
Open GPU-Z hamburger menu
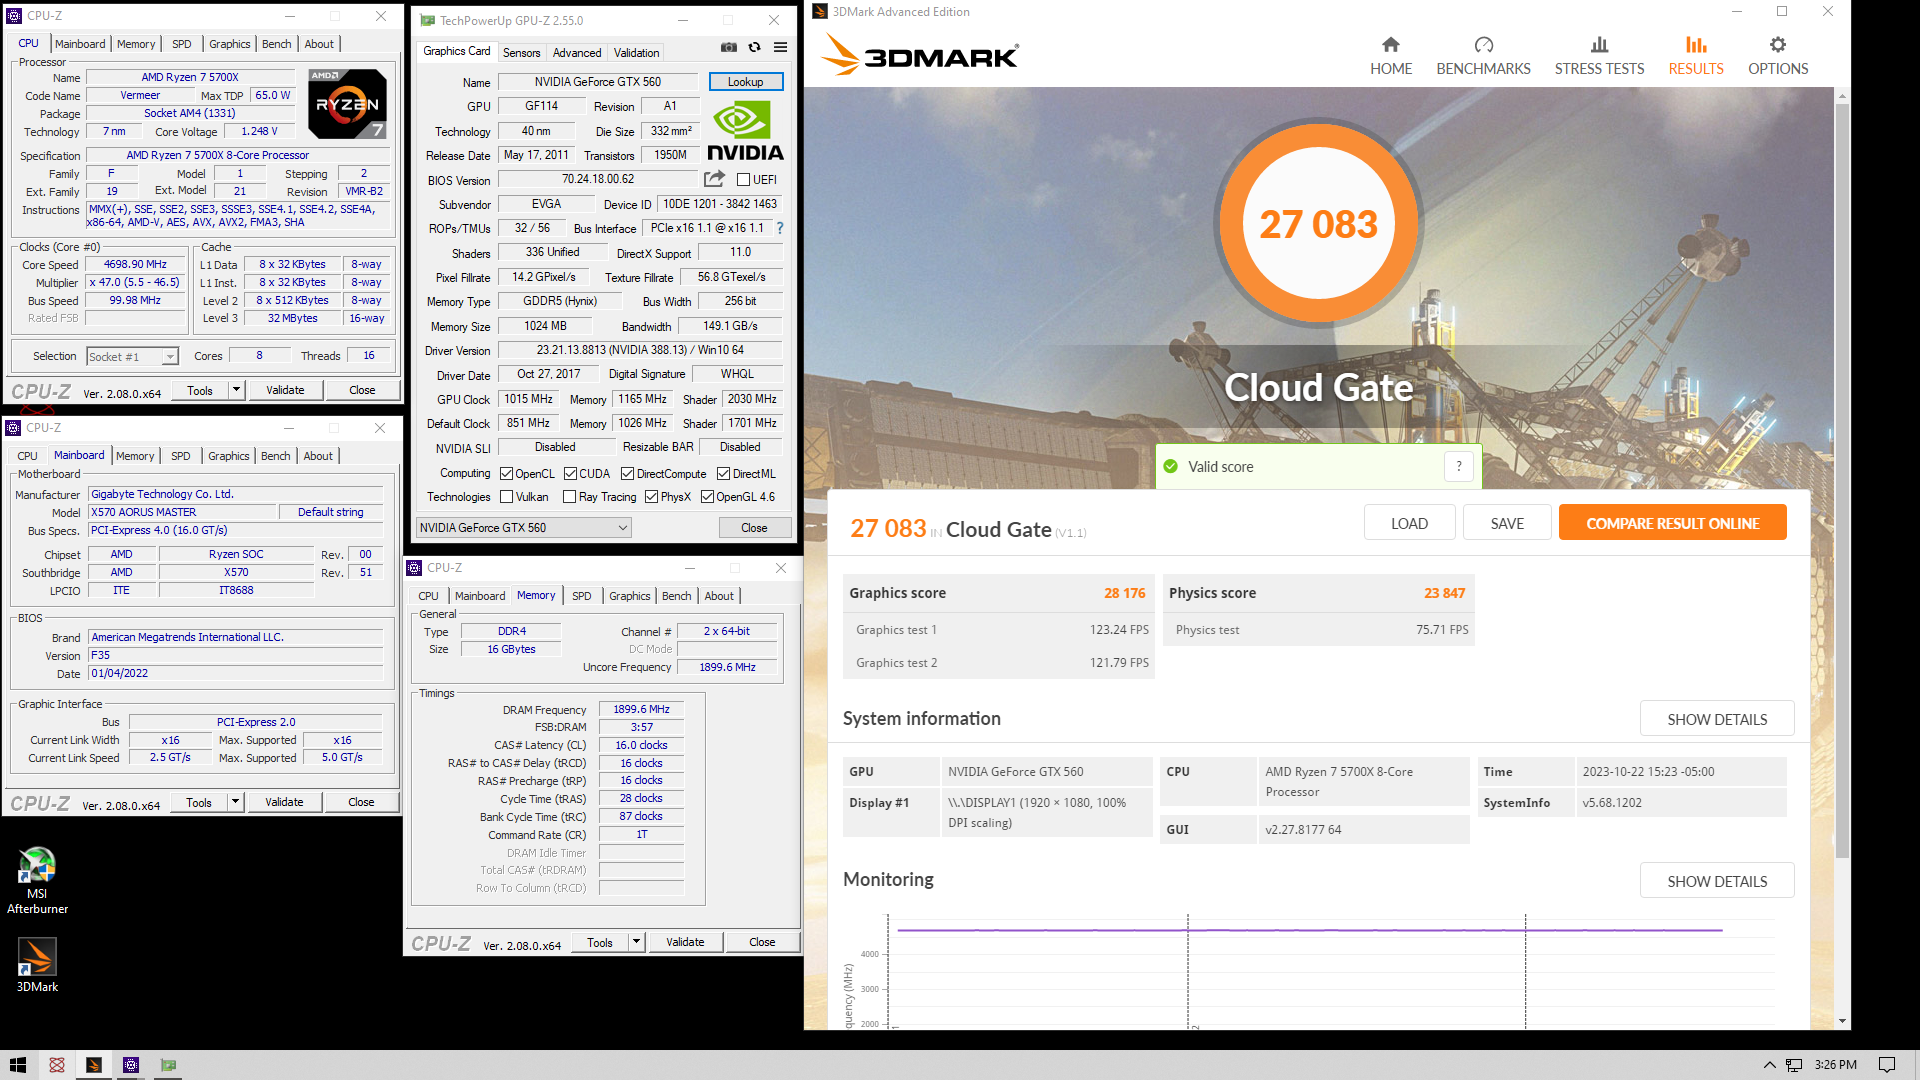point(780,47)
